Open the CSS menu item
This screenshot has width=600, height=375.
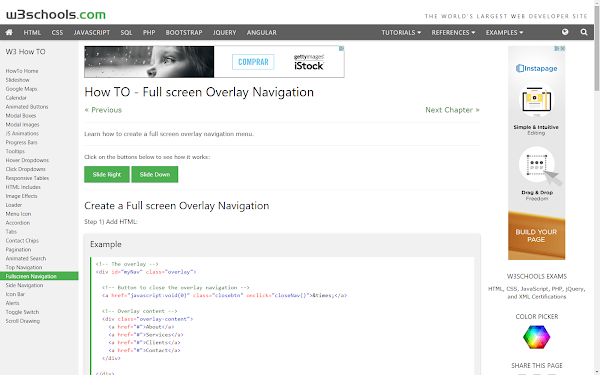57,33
